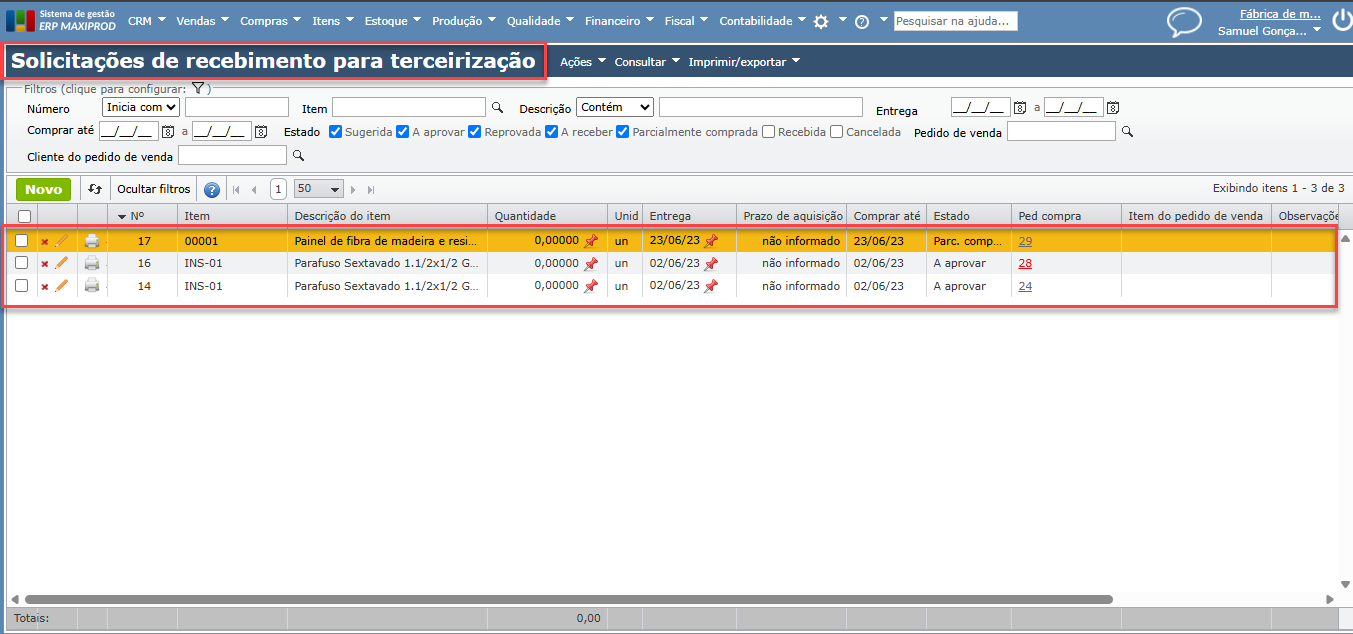
Task: Go to the next page arrow
Action: pyautogui.click(x=353, y=189)
